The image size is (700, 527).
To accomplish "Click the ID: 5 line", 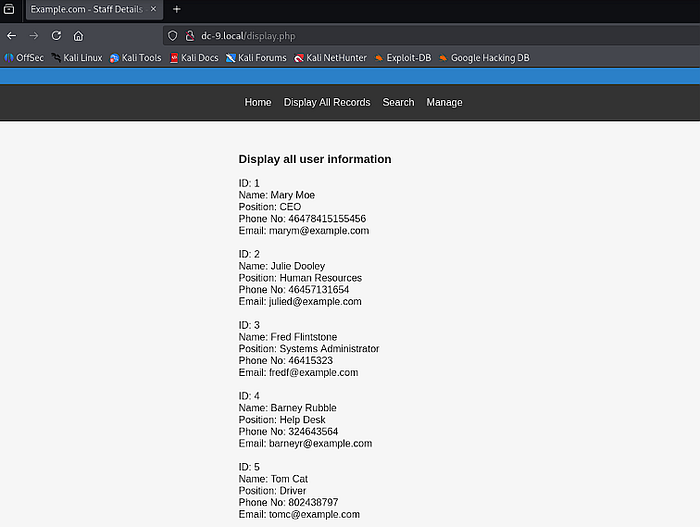I will [249, 467].
